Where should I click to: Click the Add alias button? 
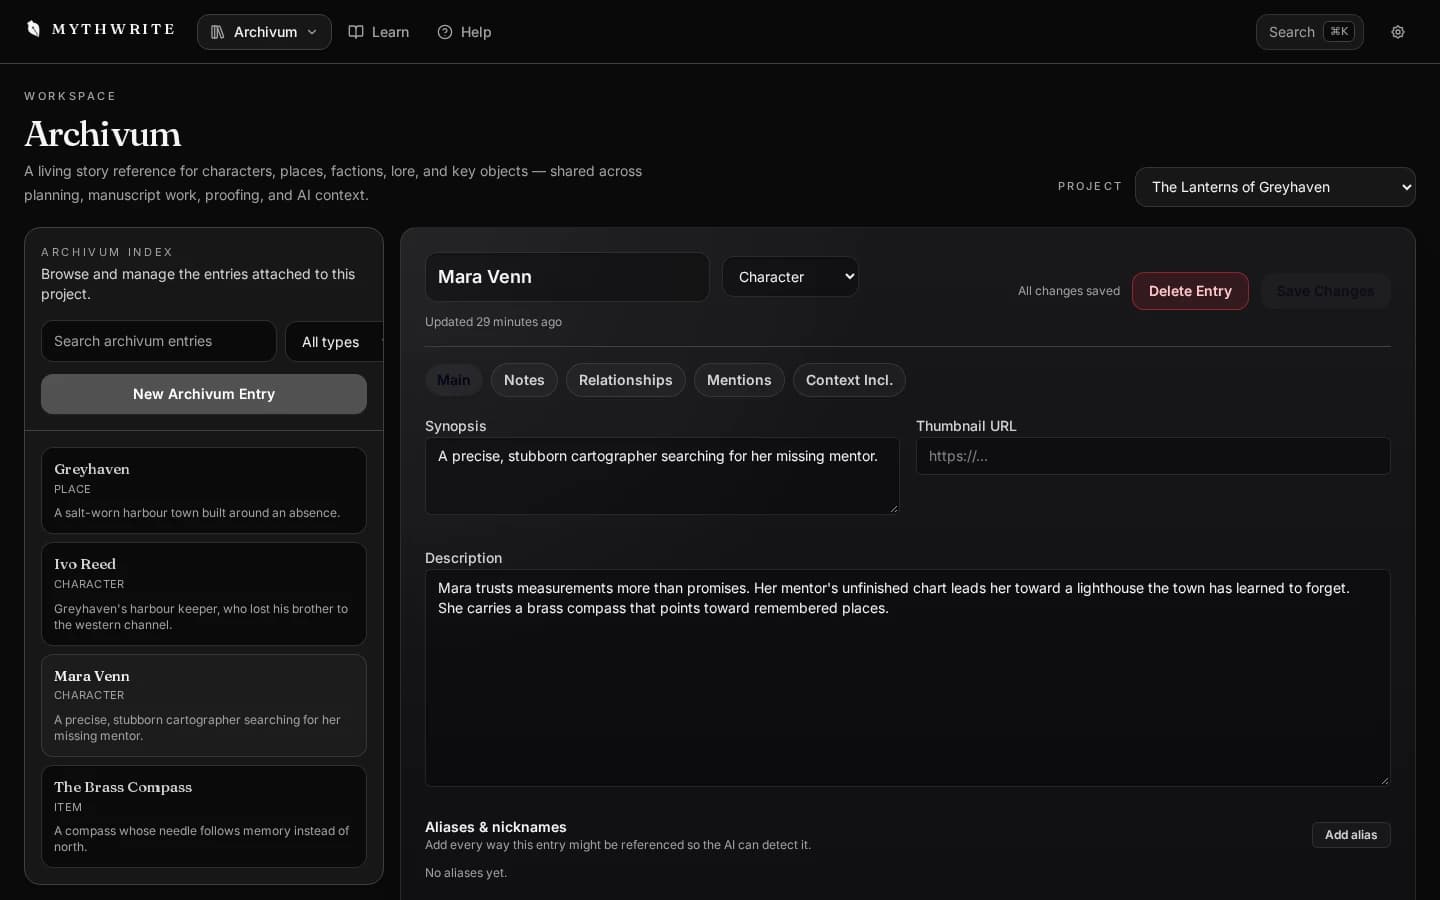tap(1351, 835)
